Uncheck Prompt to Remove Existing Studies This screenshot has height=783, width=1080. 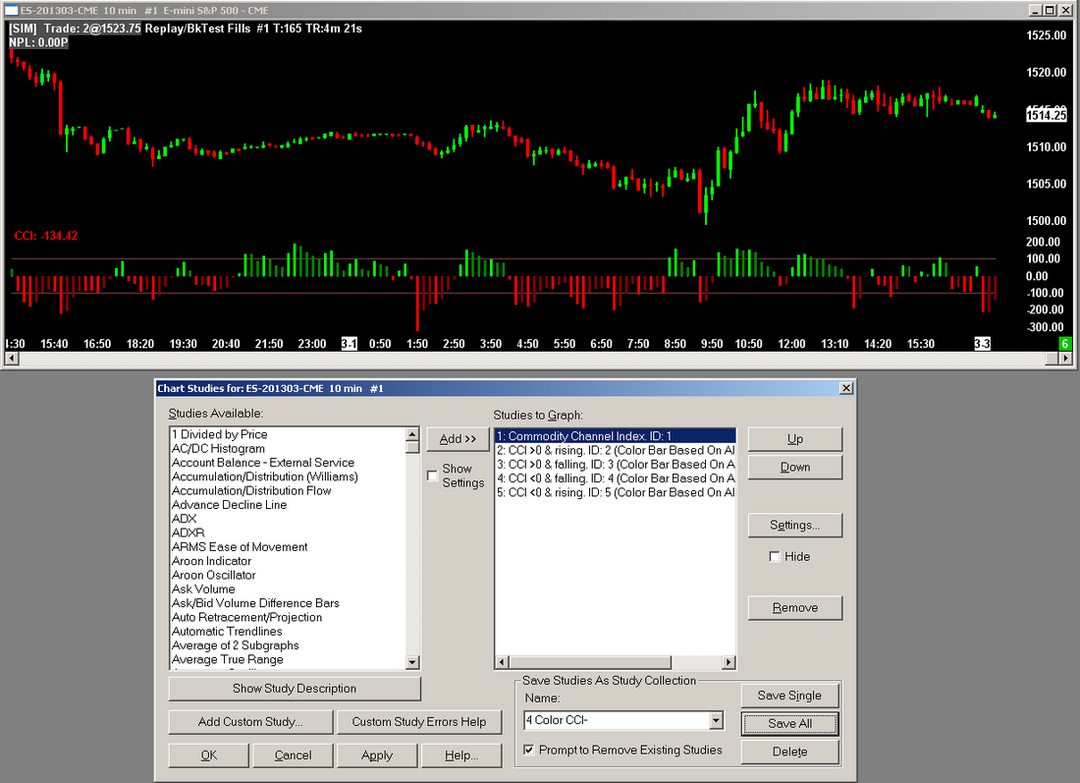click(x=529, y=750)
